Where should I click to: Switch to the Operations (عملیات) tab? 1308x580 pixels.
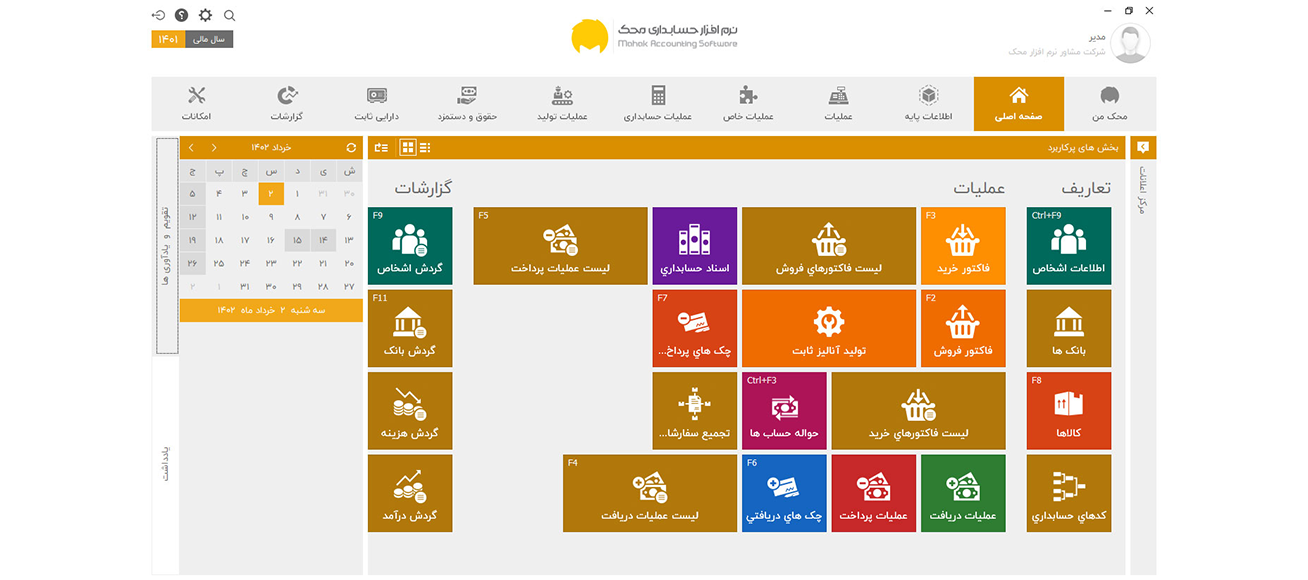(838, 104)
